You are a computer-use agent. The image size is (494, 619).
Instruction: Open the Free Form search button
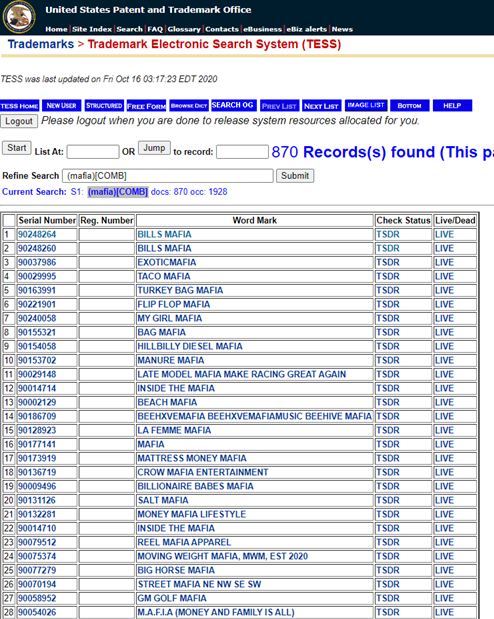[x=147, y=106]
